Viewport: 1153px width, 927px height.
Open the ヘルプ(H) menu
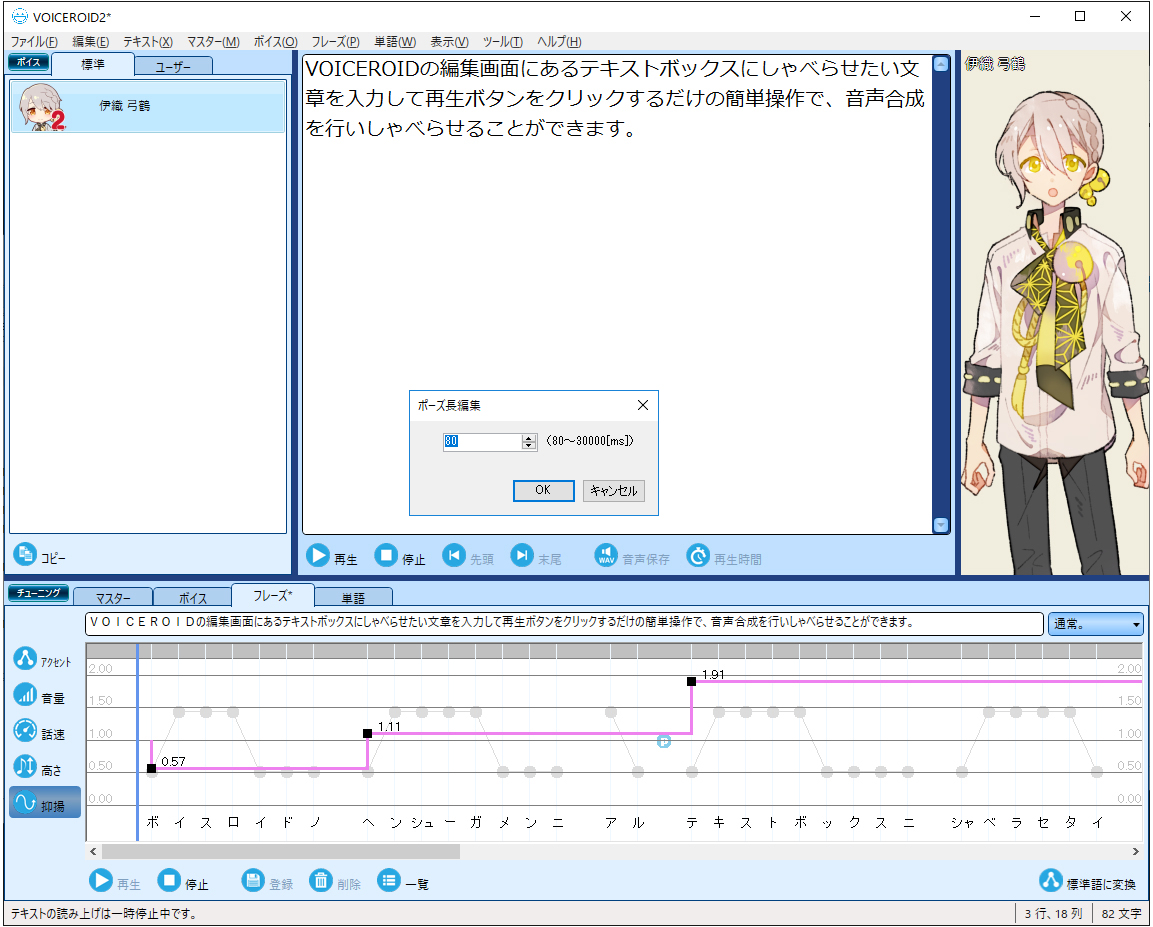559,42
